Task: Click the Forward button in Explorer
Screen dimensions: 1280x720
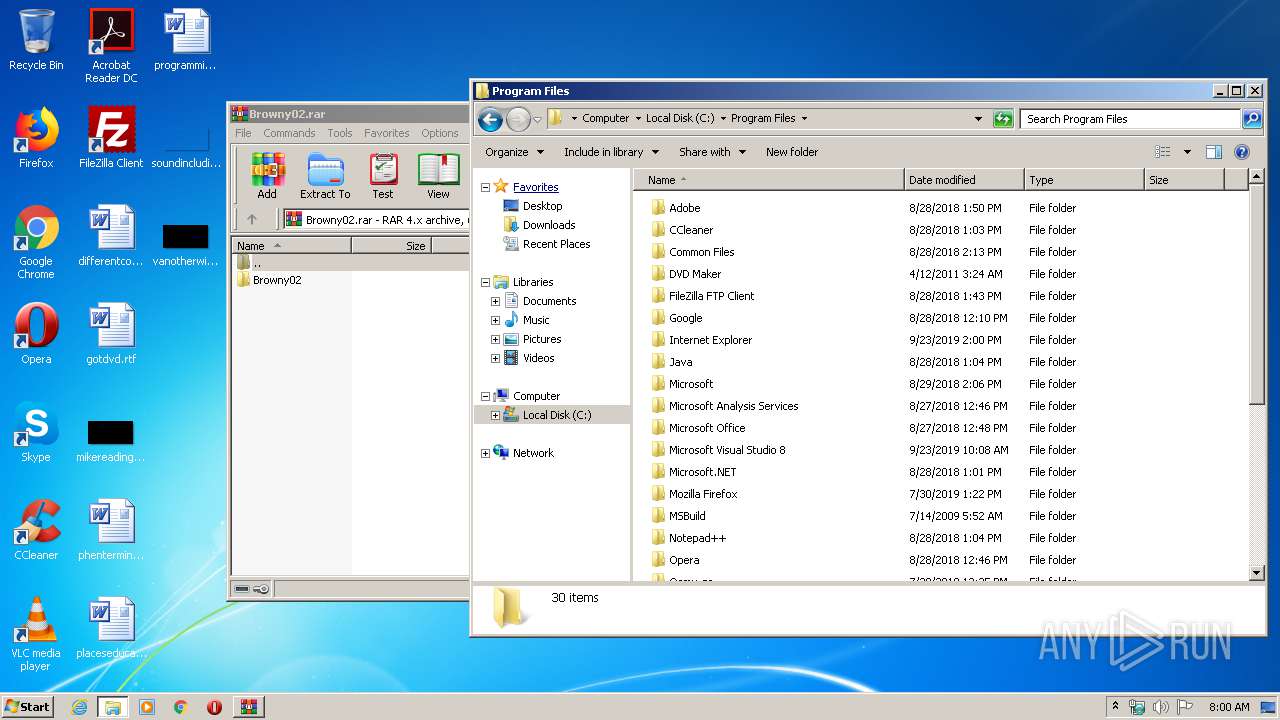Action: point(517,120)
